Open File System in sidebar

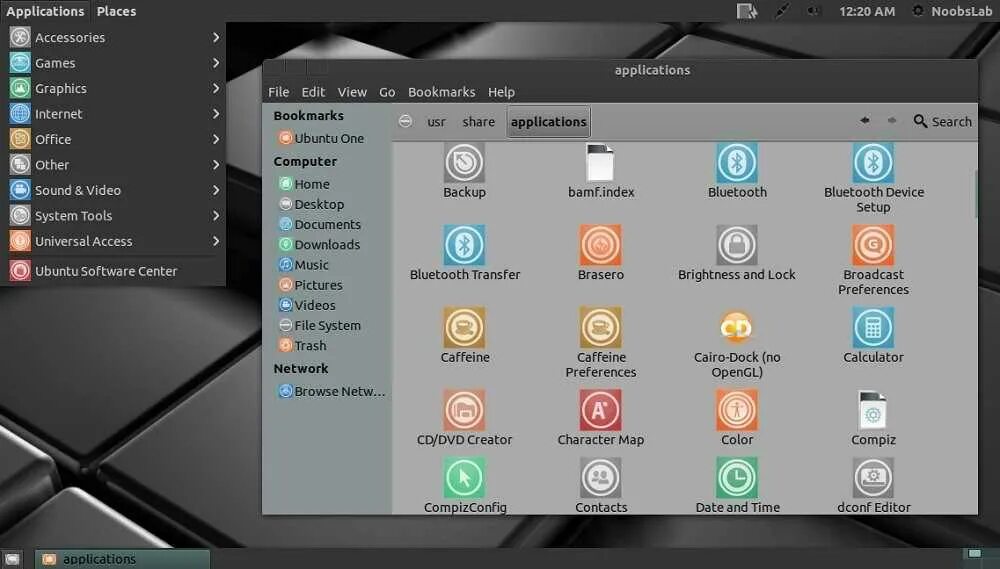(x=320, y=325)
